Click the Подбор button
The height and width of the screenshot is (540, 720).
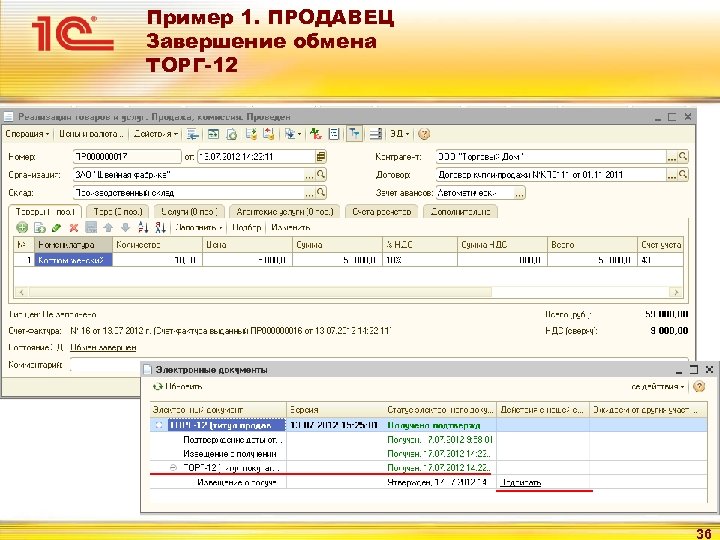pos(247,228)
